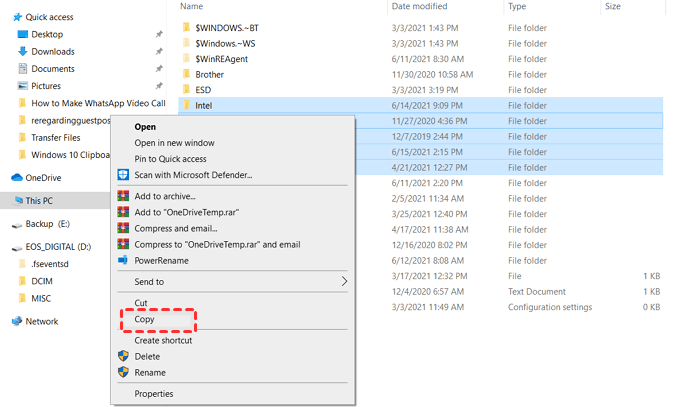
Task: Select Rename in the context menu
Action: pos(150,373)
